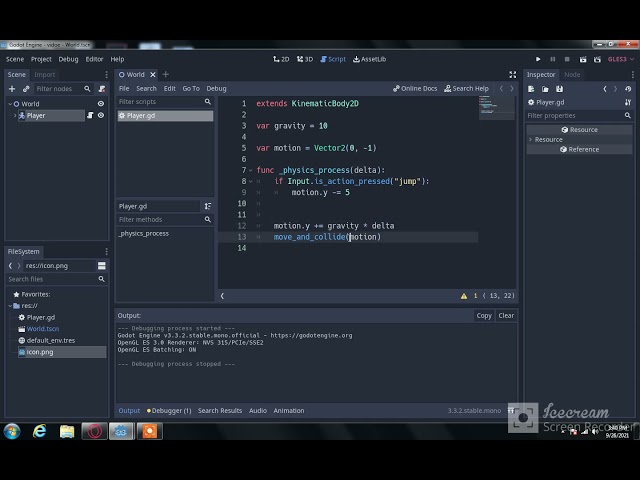Toggle visibility of the Player node
This screenshot has height=480, width=640.
[x=101, y=116]
